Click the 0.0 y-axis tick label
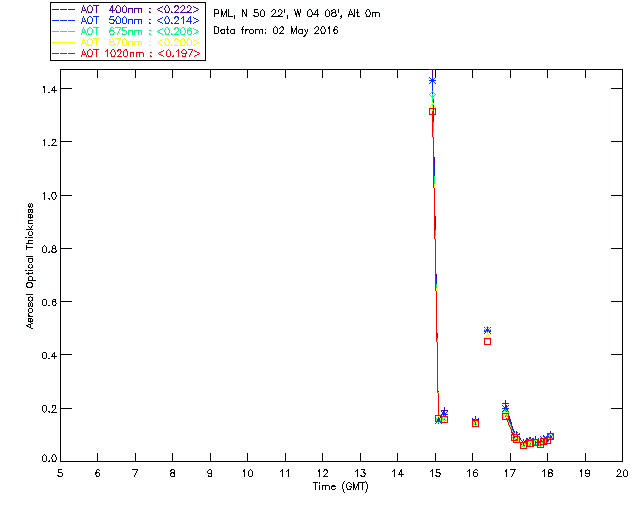This screenshot has width=640, height=512. (49, 459)
